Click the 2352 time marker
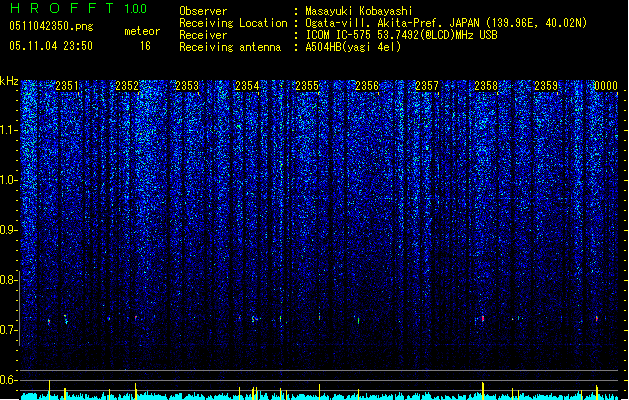Screen dimensions: 629x400 [x=127, y=86]
